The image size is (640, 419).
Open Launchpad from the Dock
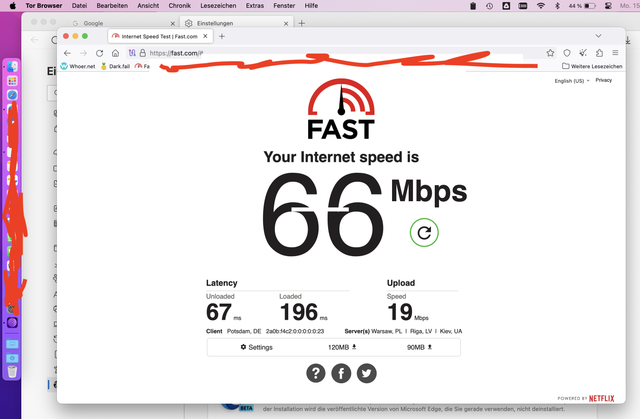pyautogui.click(x=12, y=81)
